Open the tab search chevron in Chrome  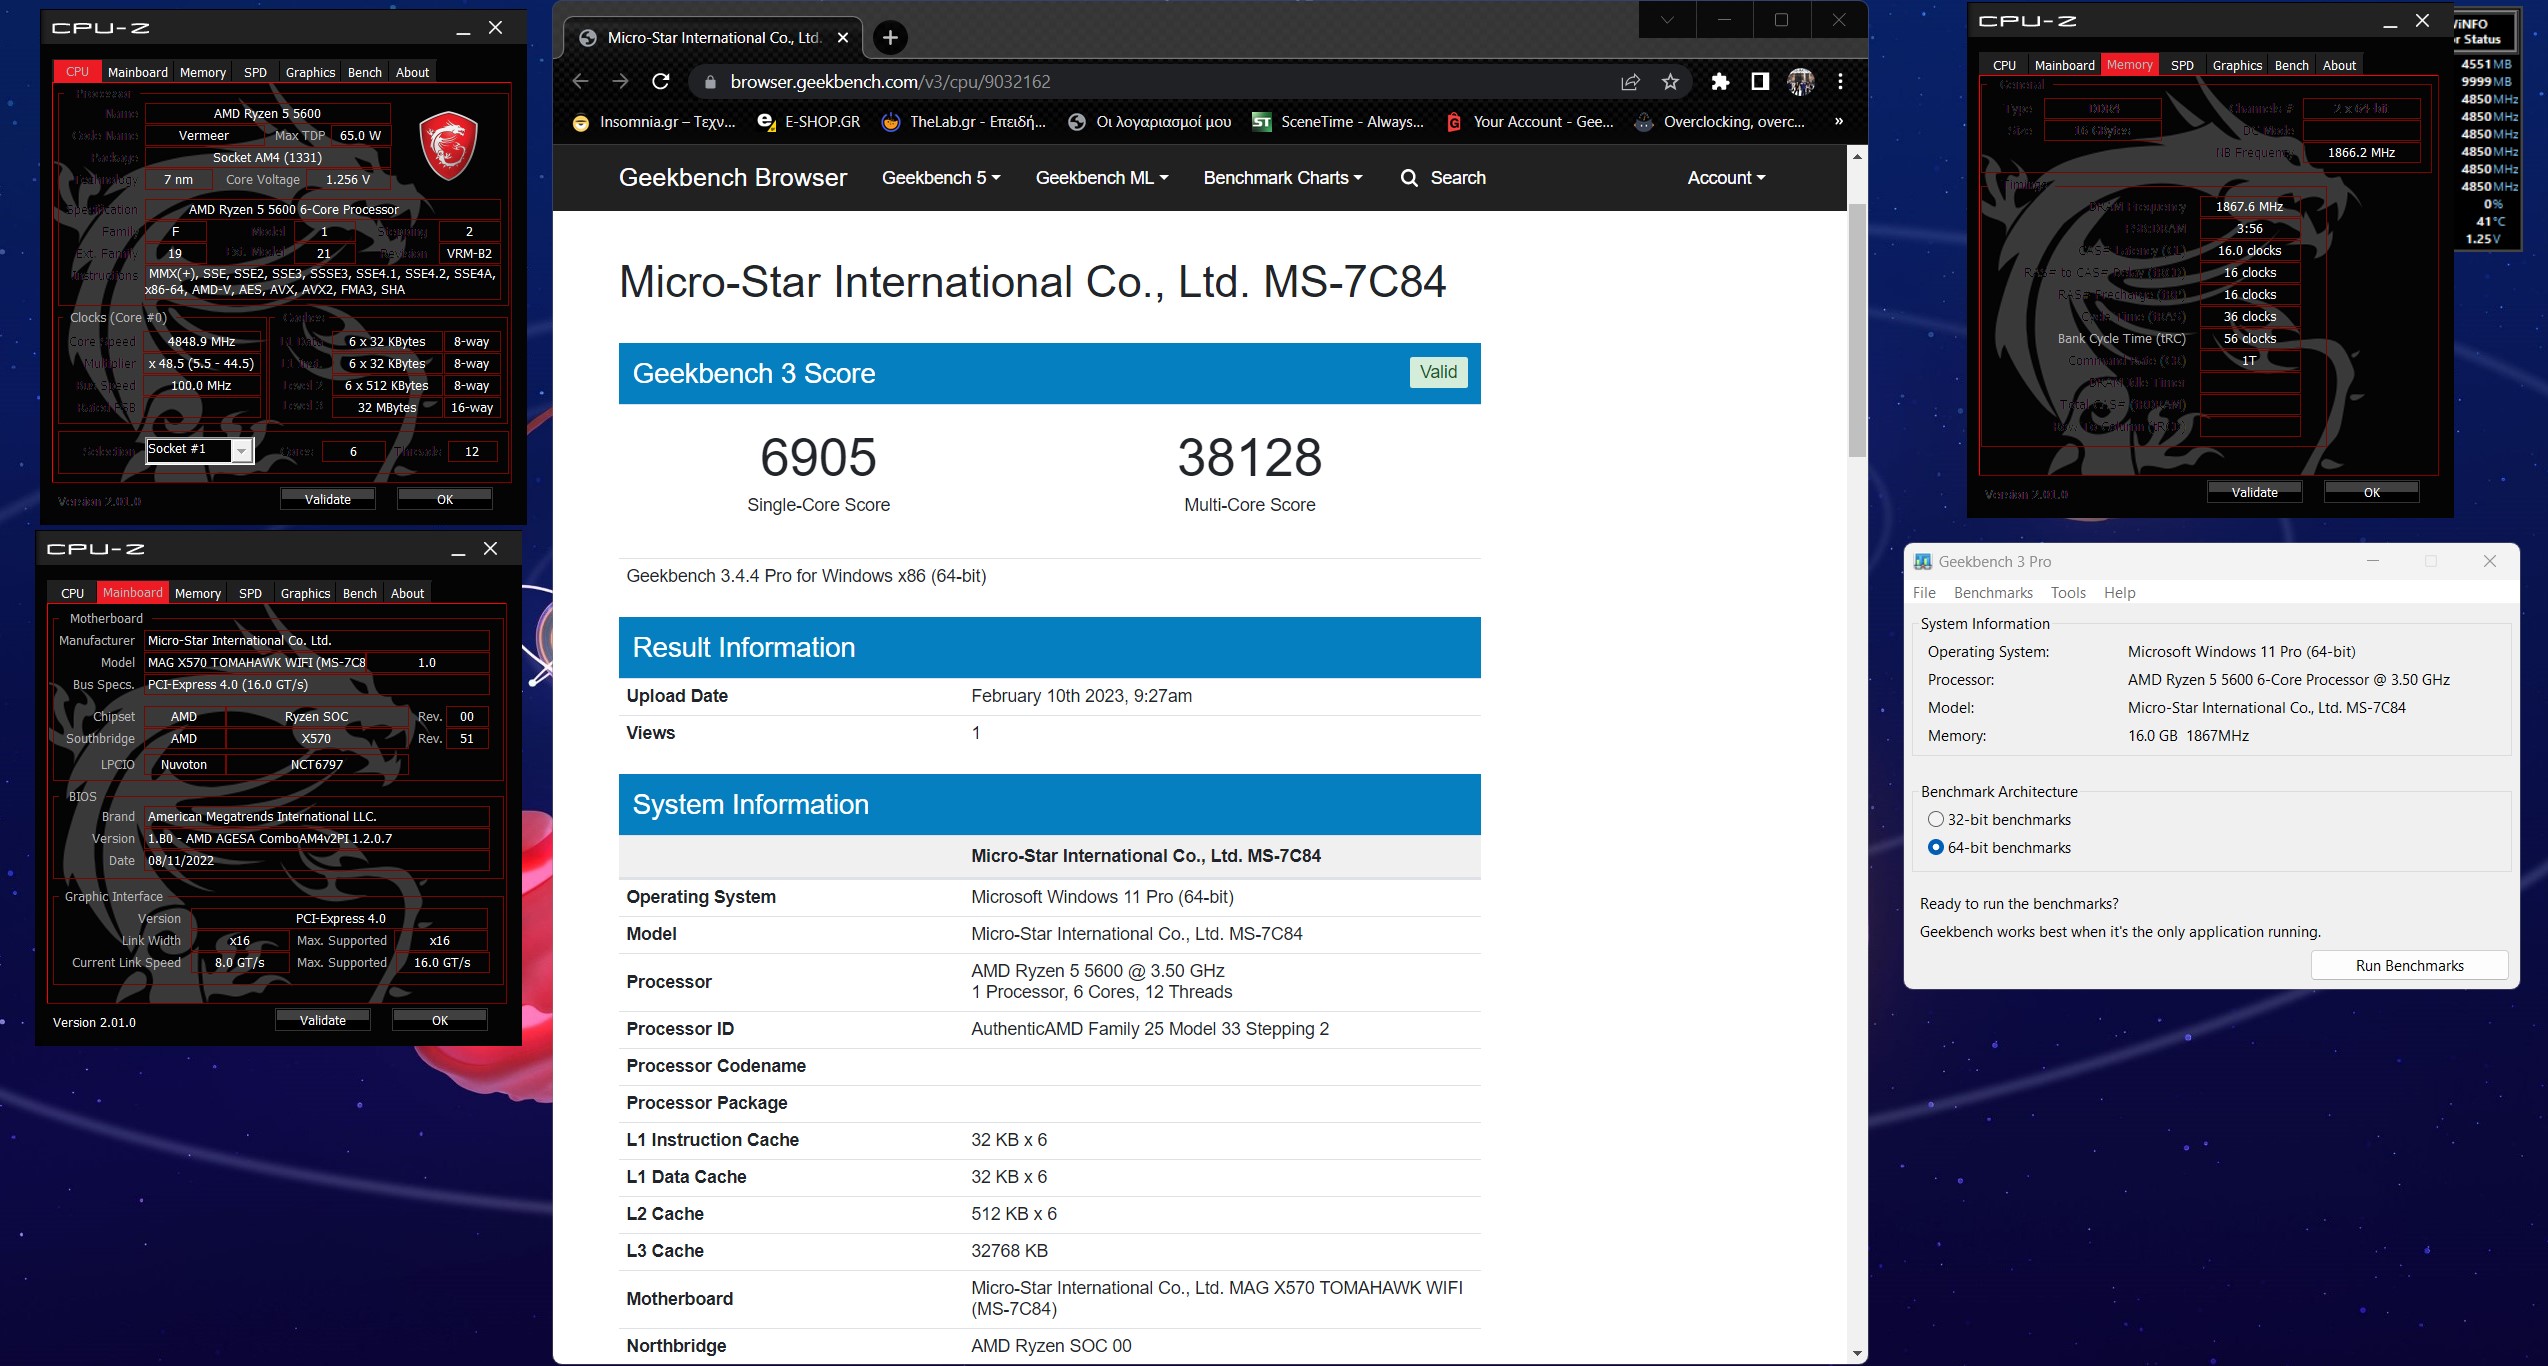1667,20
